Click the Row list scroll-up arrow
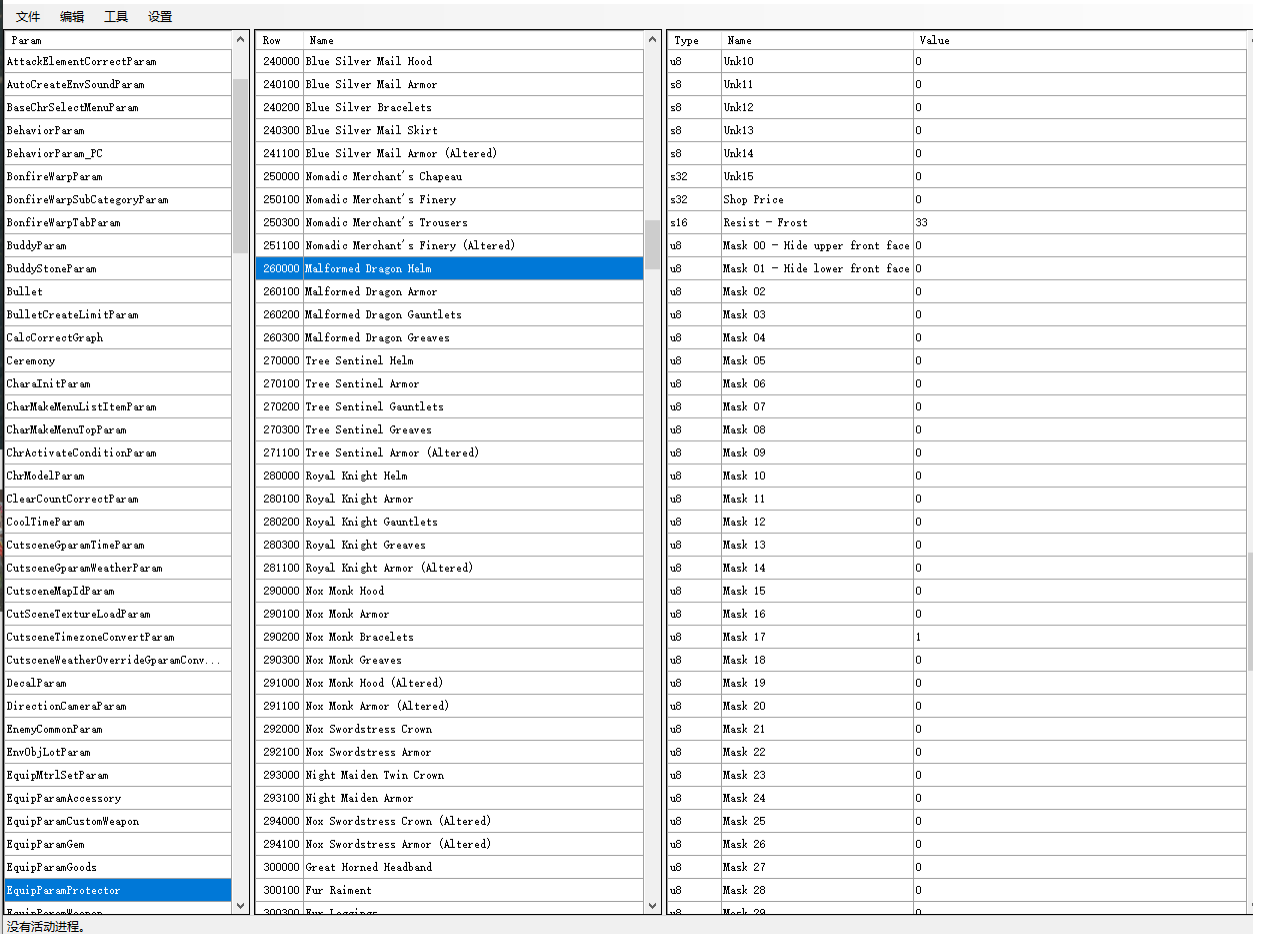Viewport: 1262px width, 941px height. pyautogui.click(x=652, y=40)
